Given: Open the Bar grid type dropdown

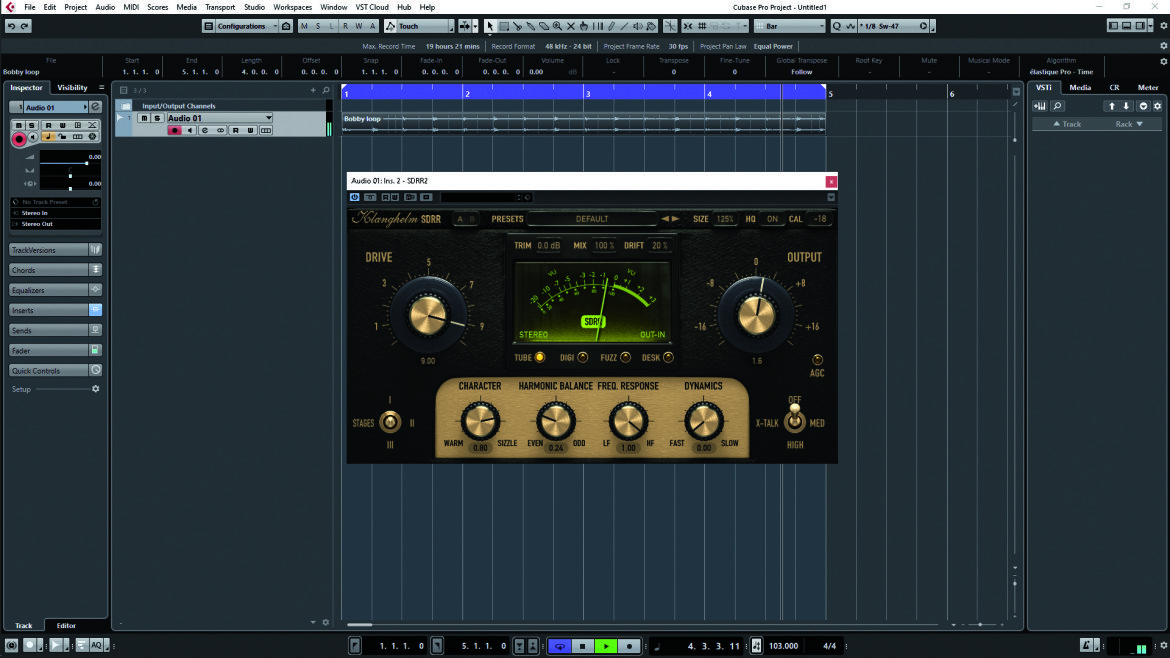Looking at the screenshot, I should [789, 26].
